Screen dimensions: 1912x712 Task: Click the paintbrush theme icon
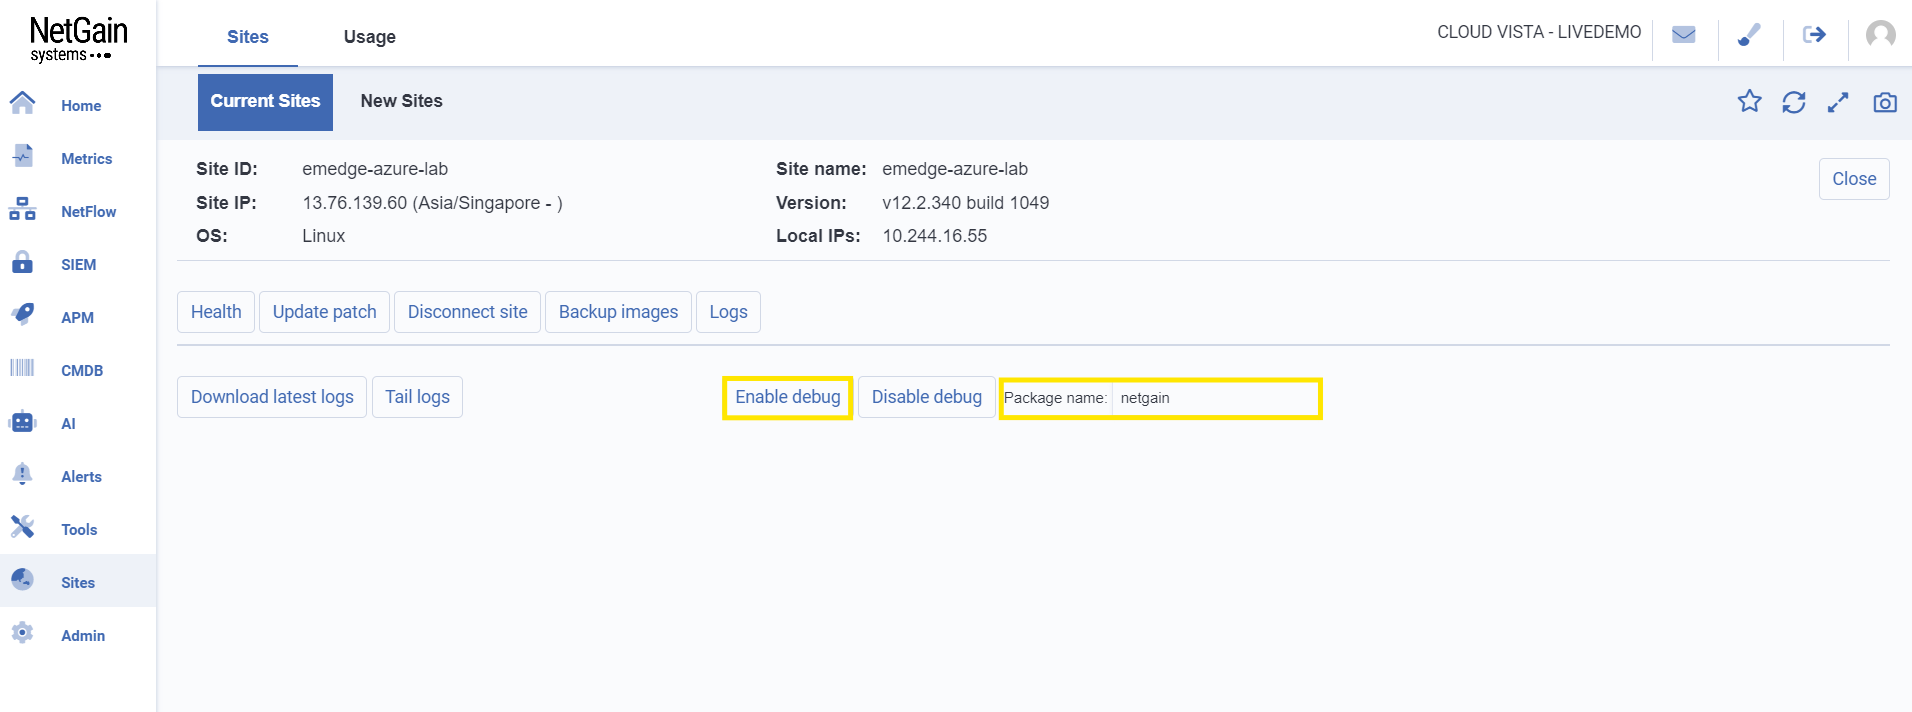[x=1749, y=35]
